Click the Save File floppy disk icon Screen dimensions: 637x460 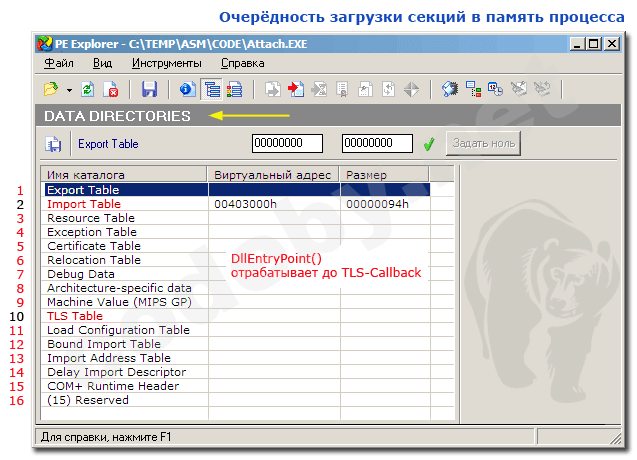(x=149, y=89)
